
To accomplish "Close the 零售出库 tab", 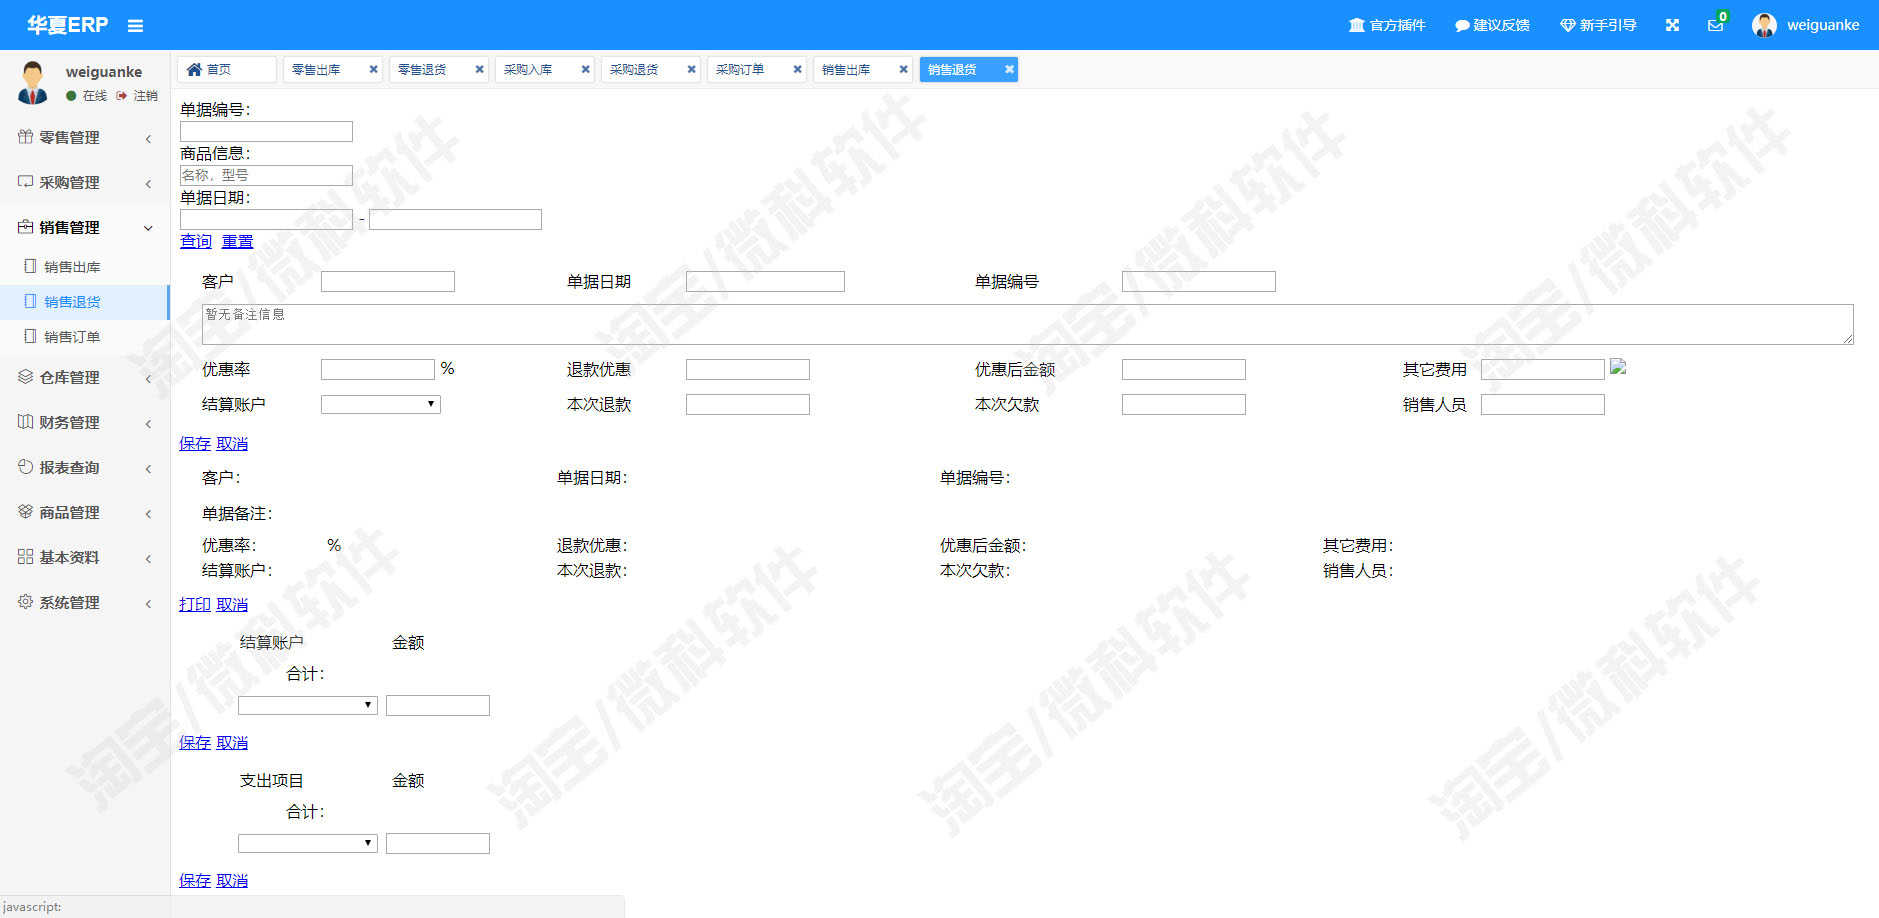I will 373,69.
